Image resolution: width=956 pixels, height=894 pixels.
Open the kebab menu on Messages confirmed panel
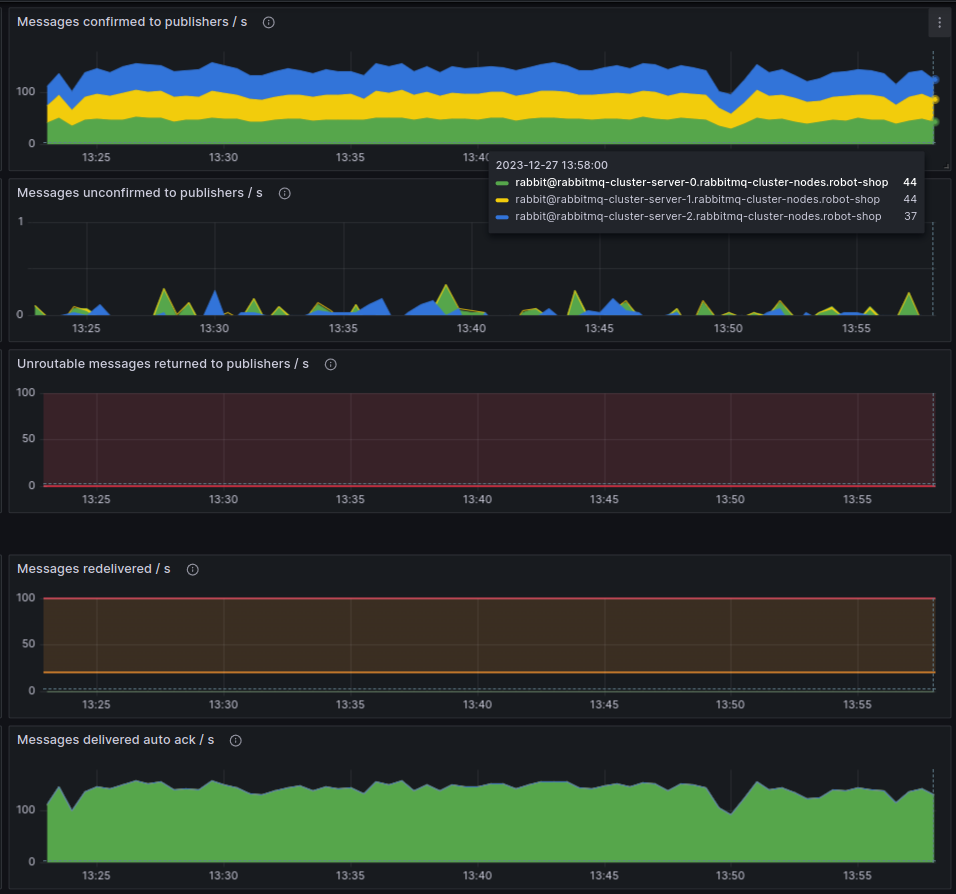click(938, 21)
